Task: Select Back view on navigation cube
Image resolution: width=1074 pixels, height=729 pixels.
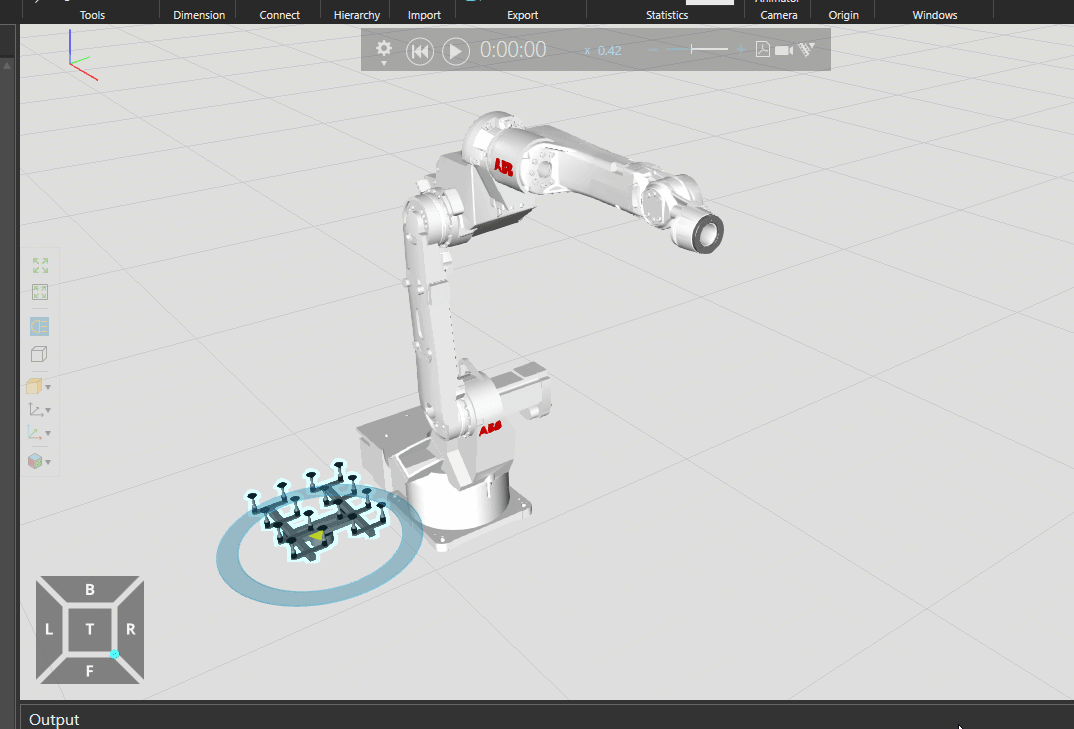Action: tap(90, 589)
